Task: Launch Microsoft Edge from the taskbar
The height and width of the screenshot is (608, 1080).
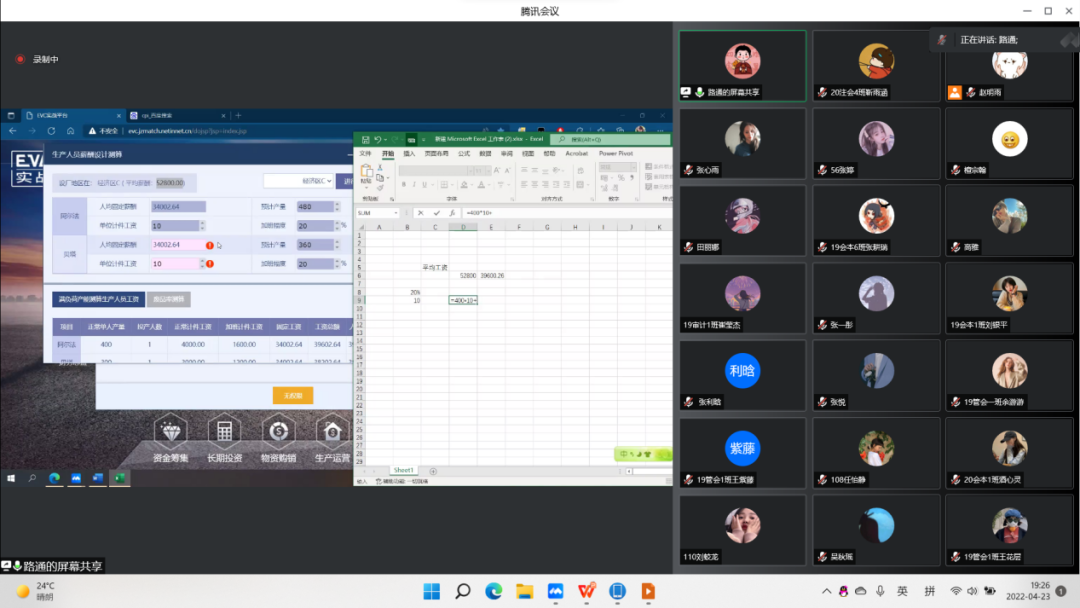Action: point(494,591)
